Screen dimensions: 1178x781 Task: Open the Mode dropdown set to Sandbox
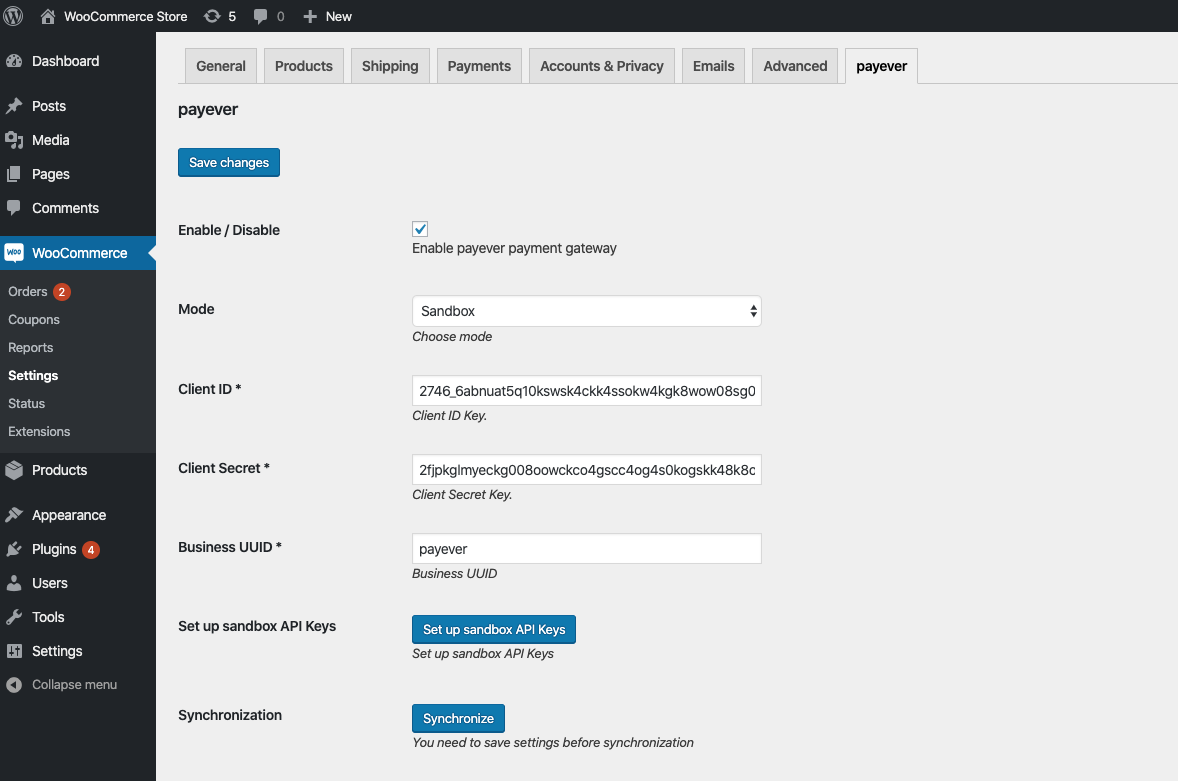coord(587,311)
